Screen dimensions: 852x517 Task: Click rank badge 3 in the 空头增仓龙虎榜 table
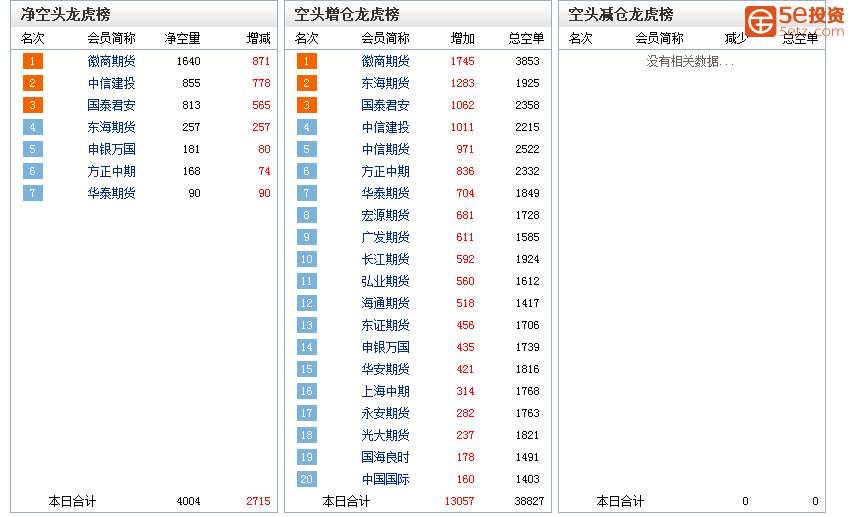[306, 105]
